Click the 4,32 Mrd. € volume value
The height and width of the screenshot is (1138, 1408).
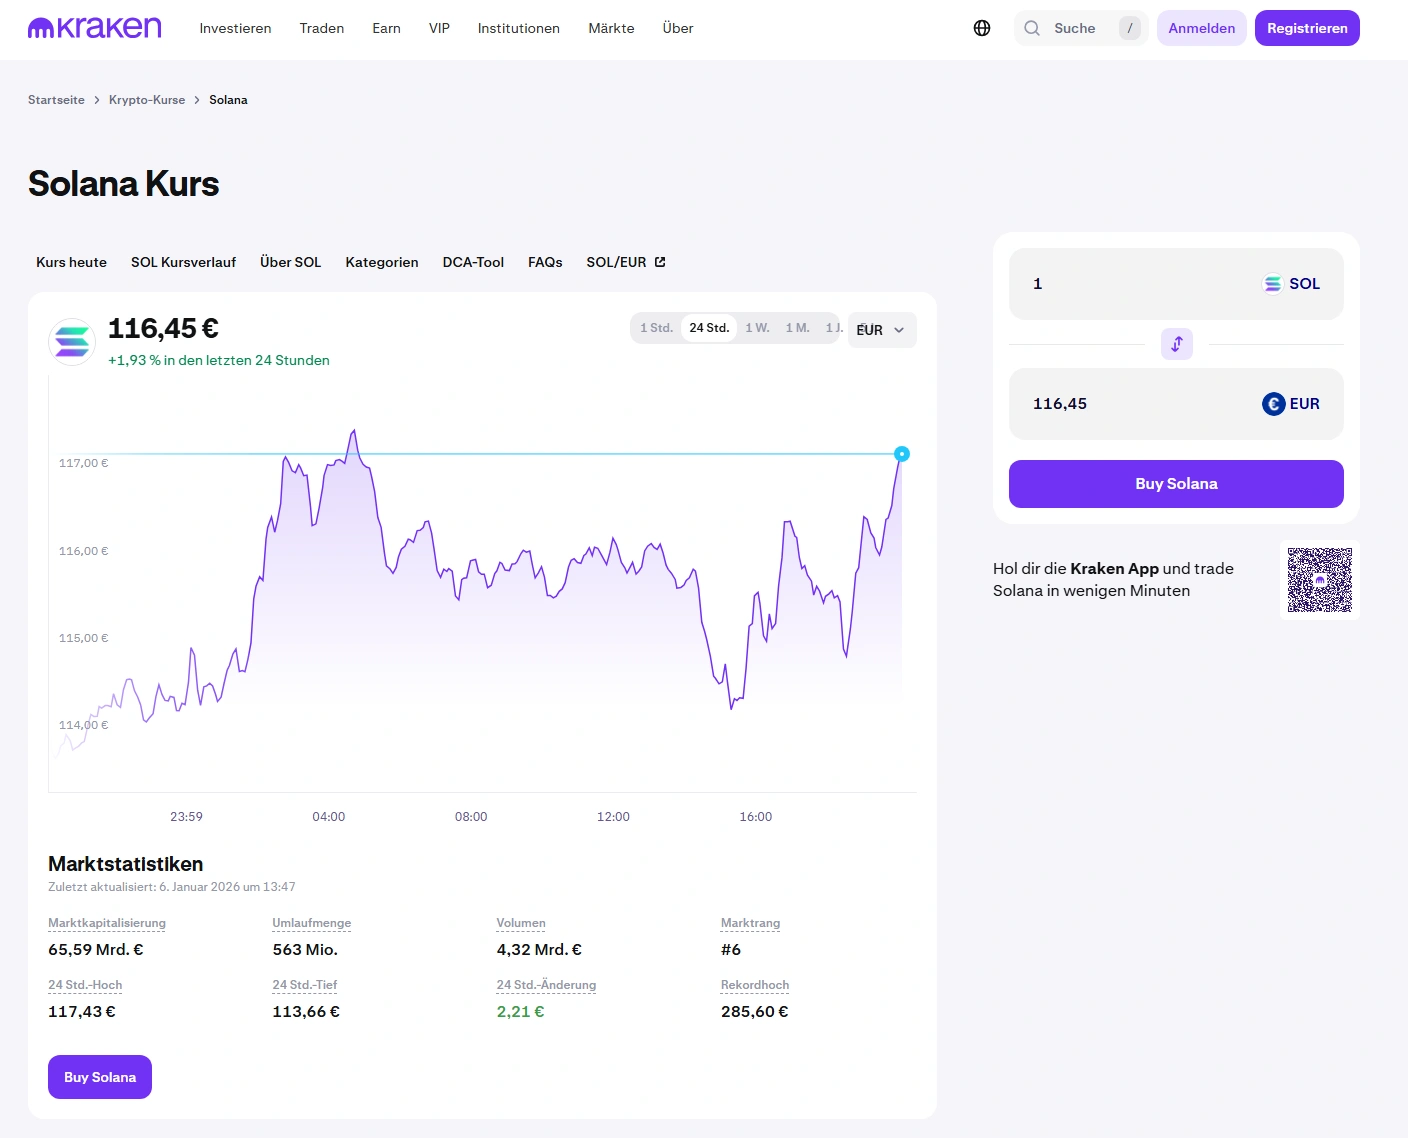(x=539, y=950)
